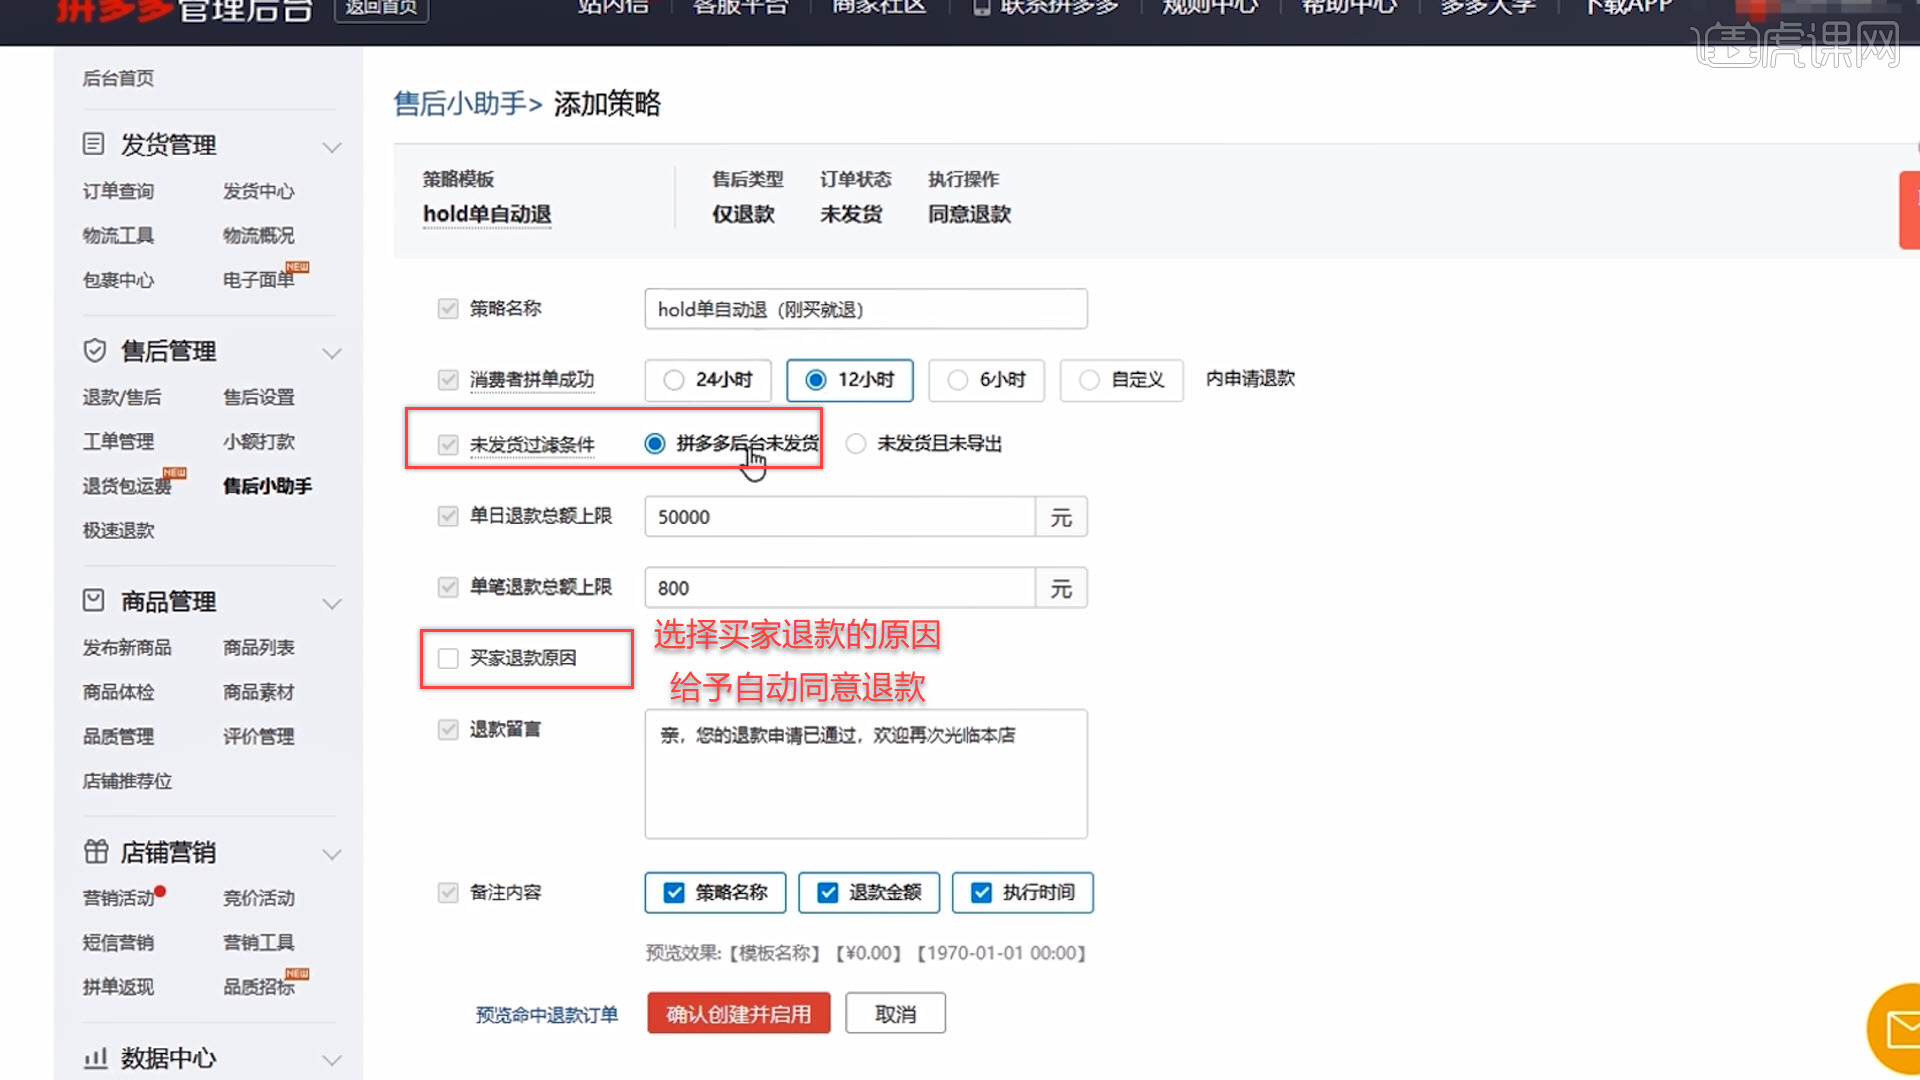Click the 单日退款总额上限 amount field

pos(840,517)
